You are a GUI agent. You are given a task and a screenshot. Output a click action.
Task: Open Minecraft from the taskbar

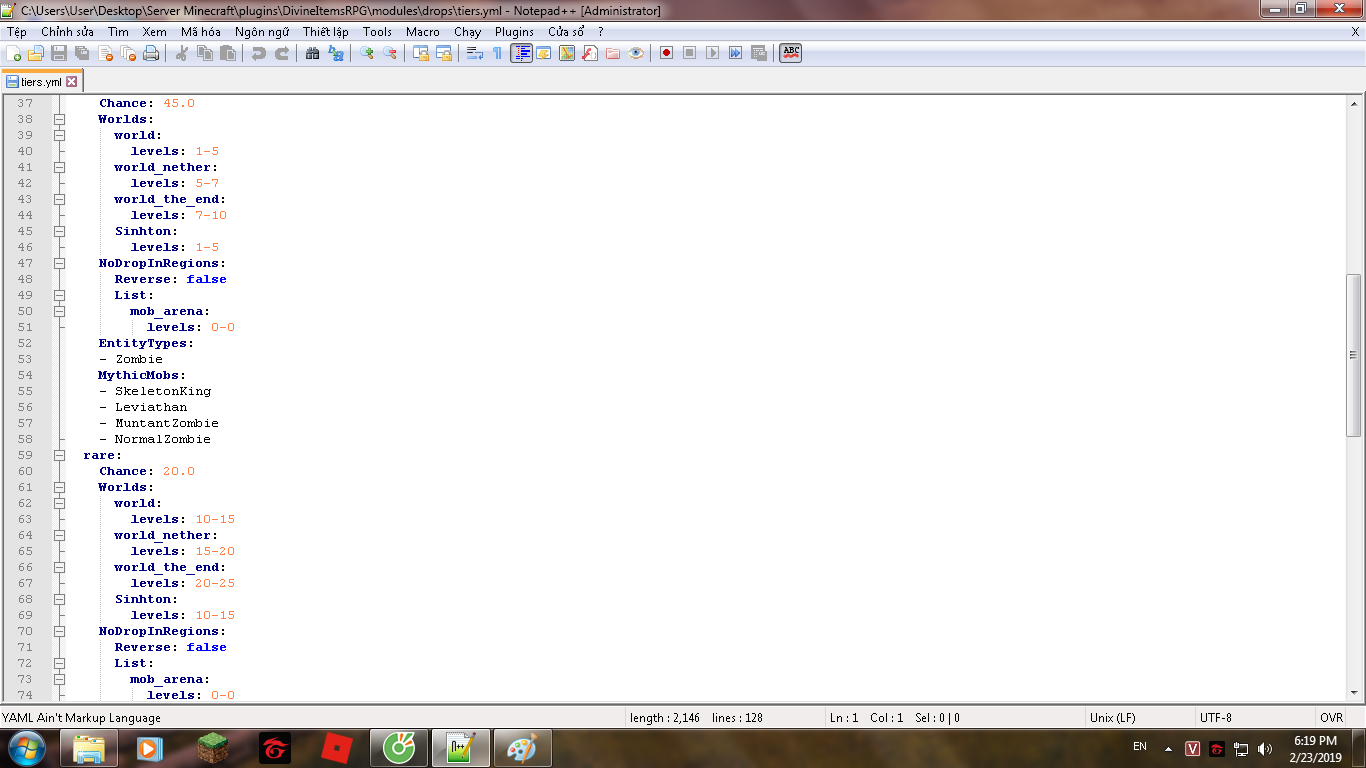[x=212, y=748]
